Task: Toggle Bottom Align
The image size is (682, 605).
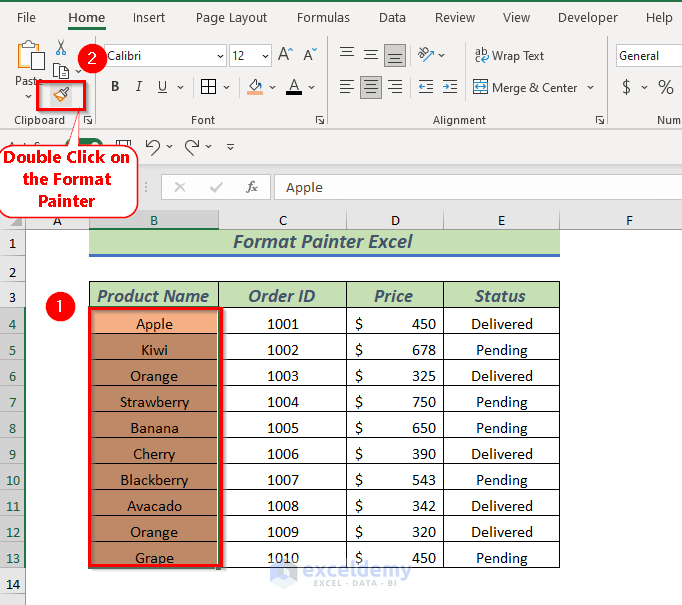Action: (x=394, y=56)
